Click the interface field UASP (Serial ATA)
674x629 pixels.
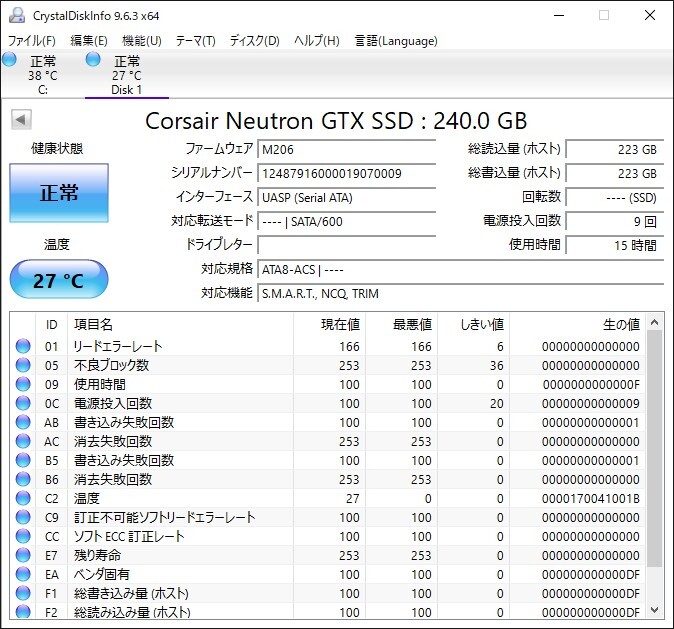coord(346,197)
